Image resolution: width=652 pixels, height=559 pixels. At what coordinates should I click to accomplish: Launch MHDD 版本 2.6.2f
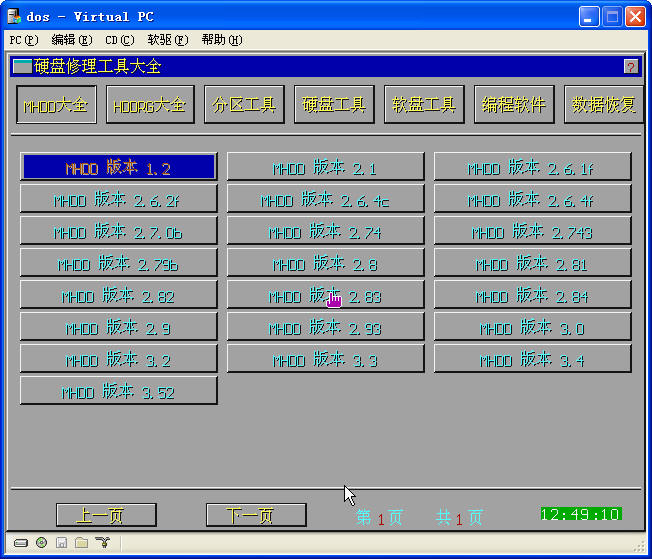119,199
